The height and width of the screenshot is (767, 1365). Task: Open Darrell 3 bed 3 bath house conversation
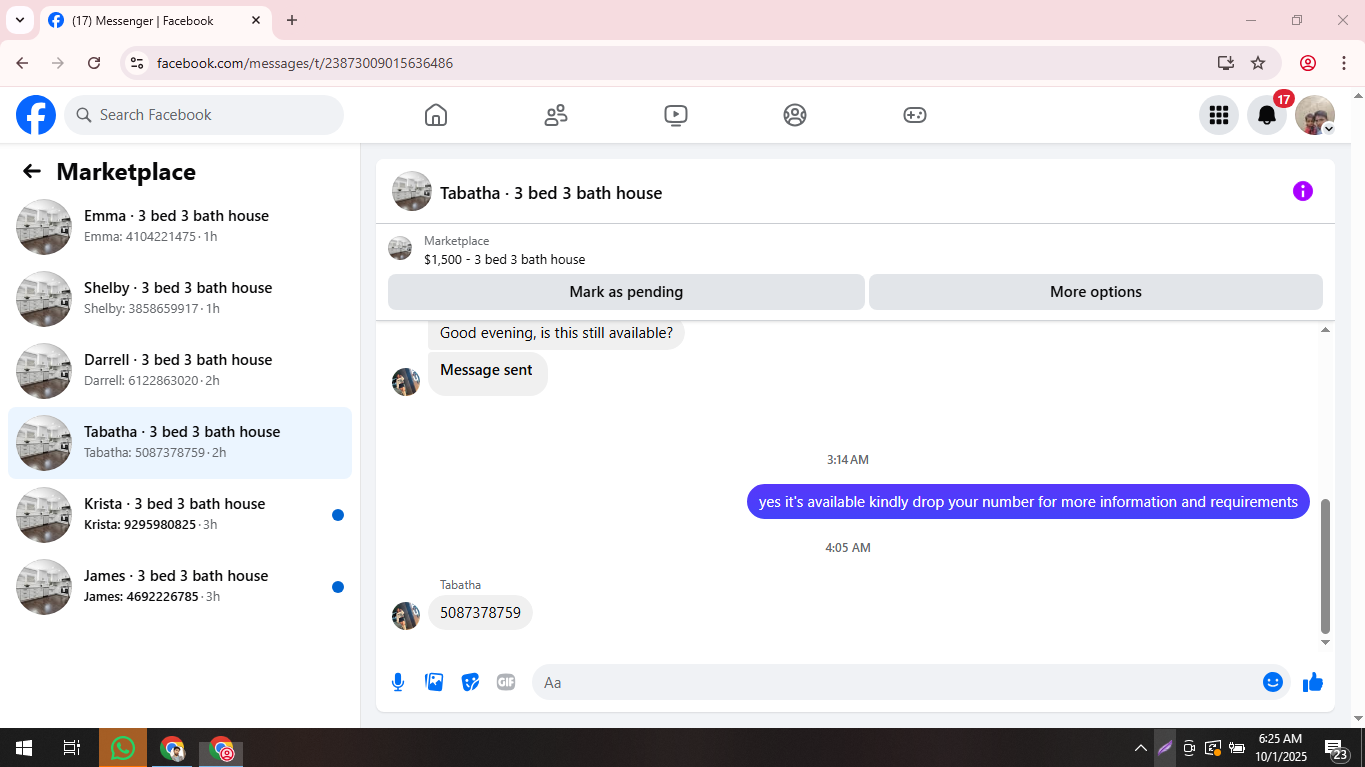tap(180, 371)
